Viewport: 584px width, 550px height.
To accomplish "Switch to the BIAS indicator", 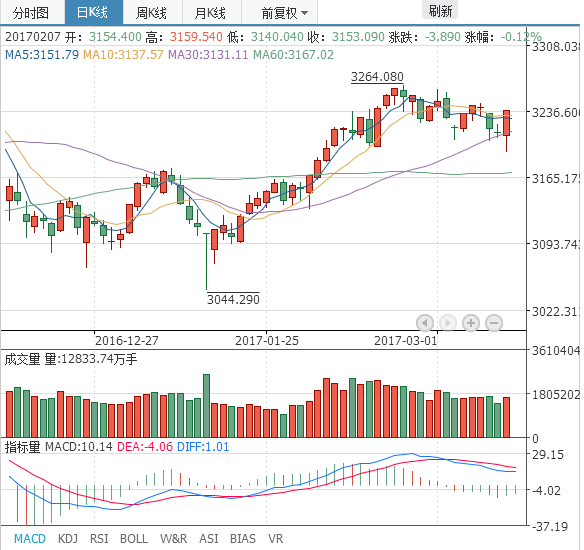I will click(243, 538).
